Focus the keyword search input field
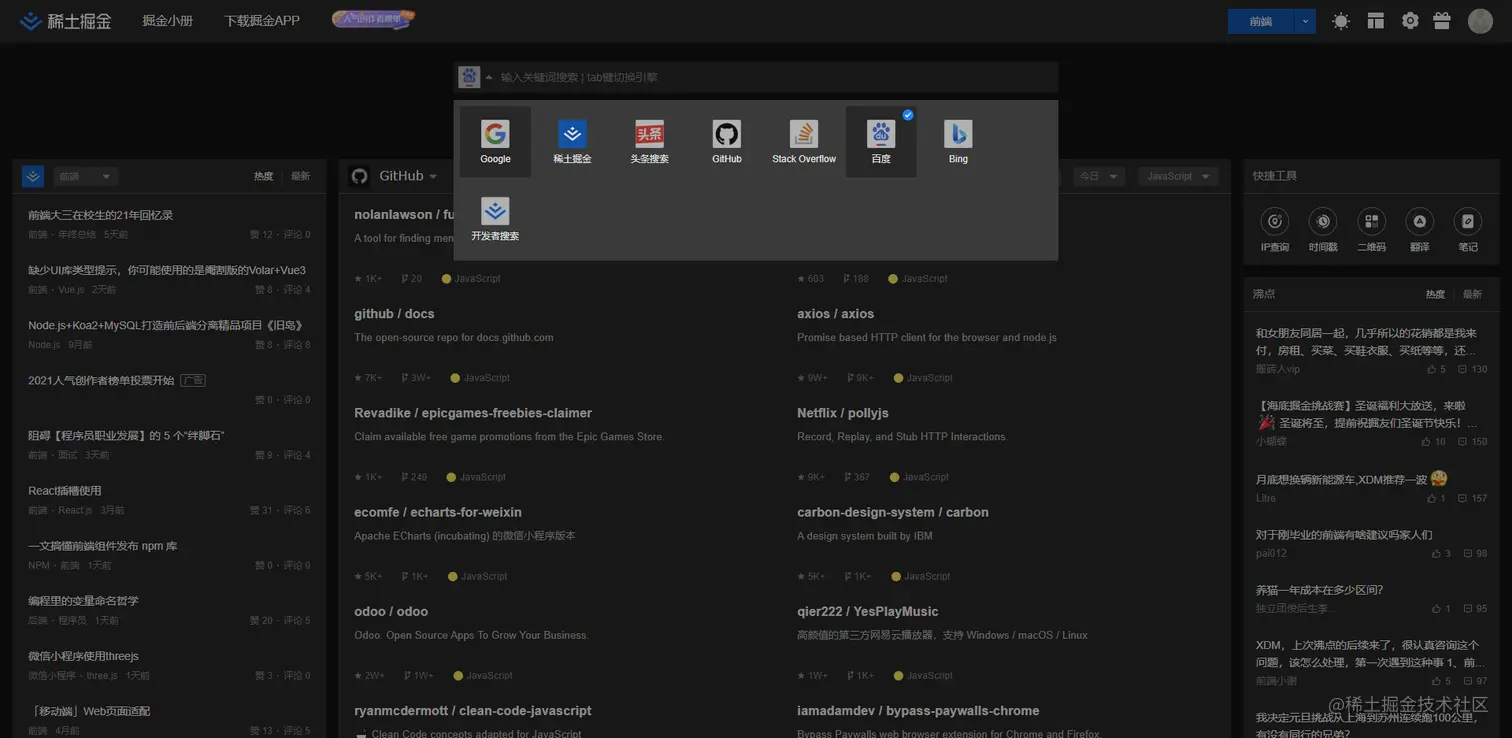The image size is (1512, 738). point(775,77)
